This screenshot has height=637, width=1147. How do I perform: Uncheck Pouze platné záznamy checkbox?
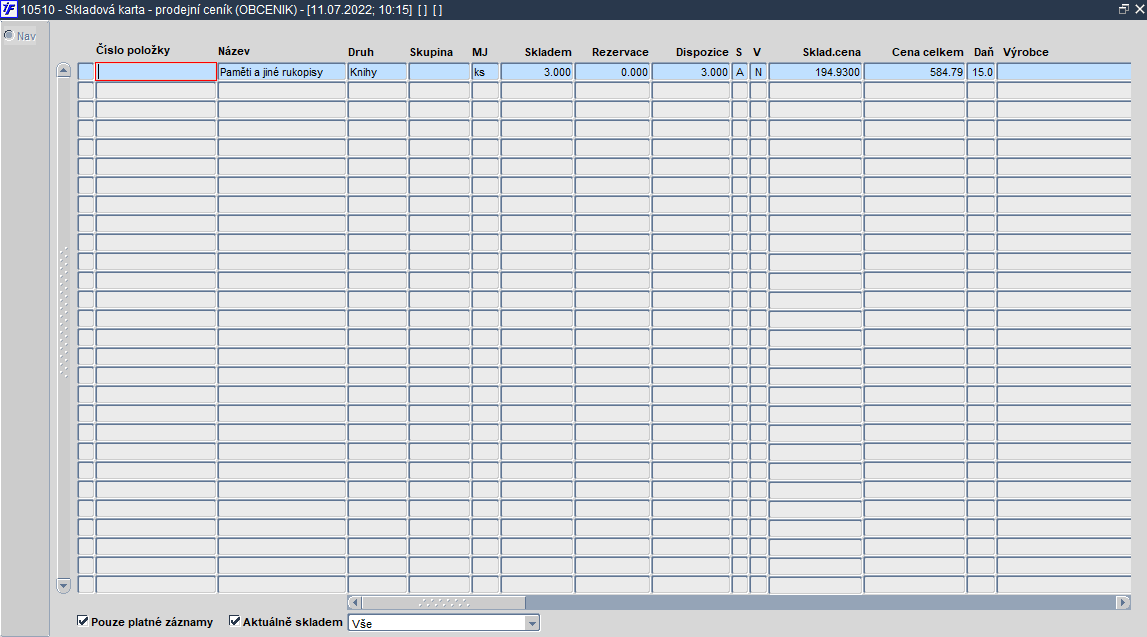[83, 621]
